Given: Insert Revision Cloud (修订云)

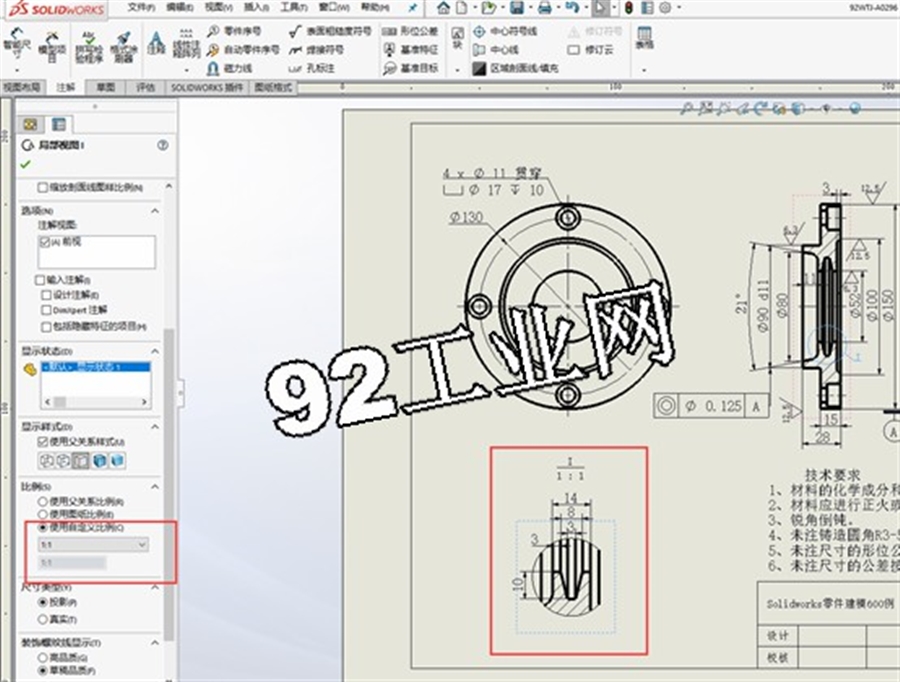Looking at the screenshot, I should tap(590, 50).
